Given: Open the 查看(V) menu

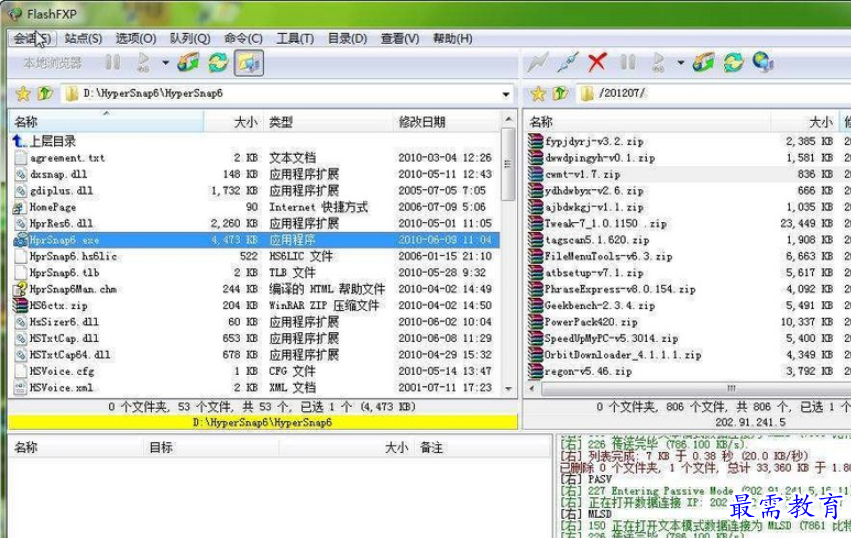Looking at the screenshot, I should click(399, 39).
